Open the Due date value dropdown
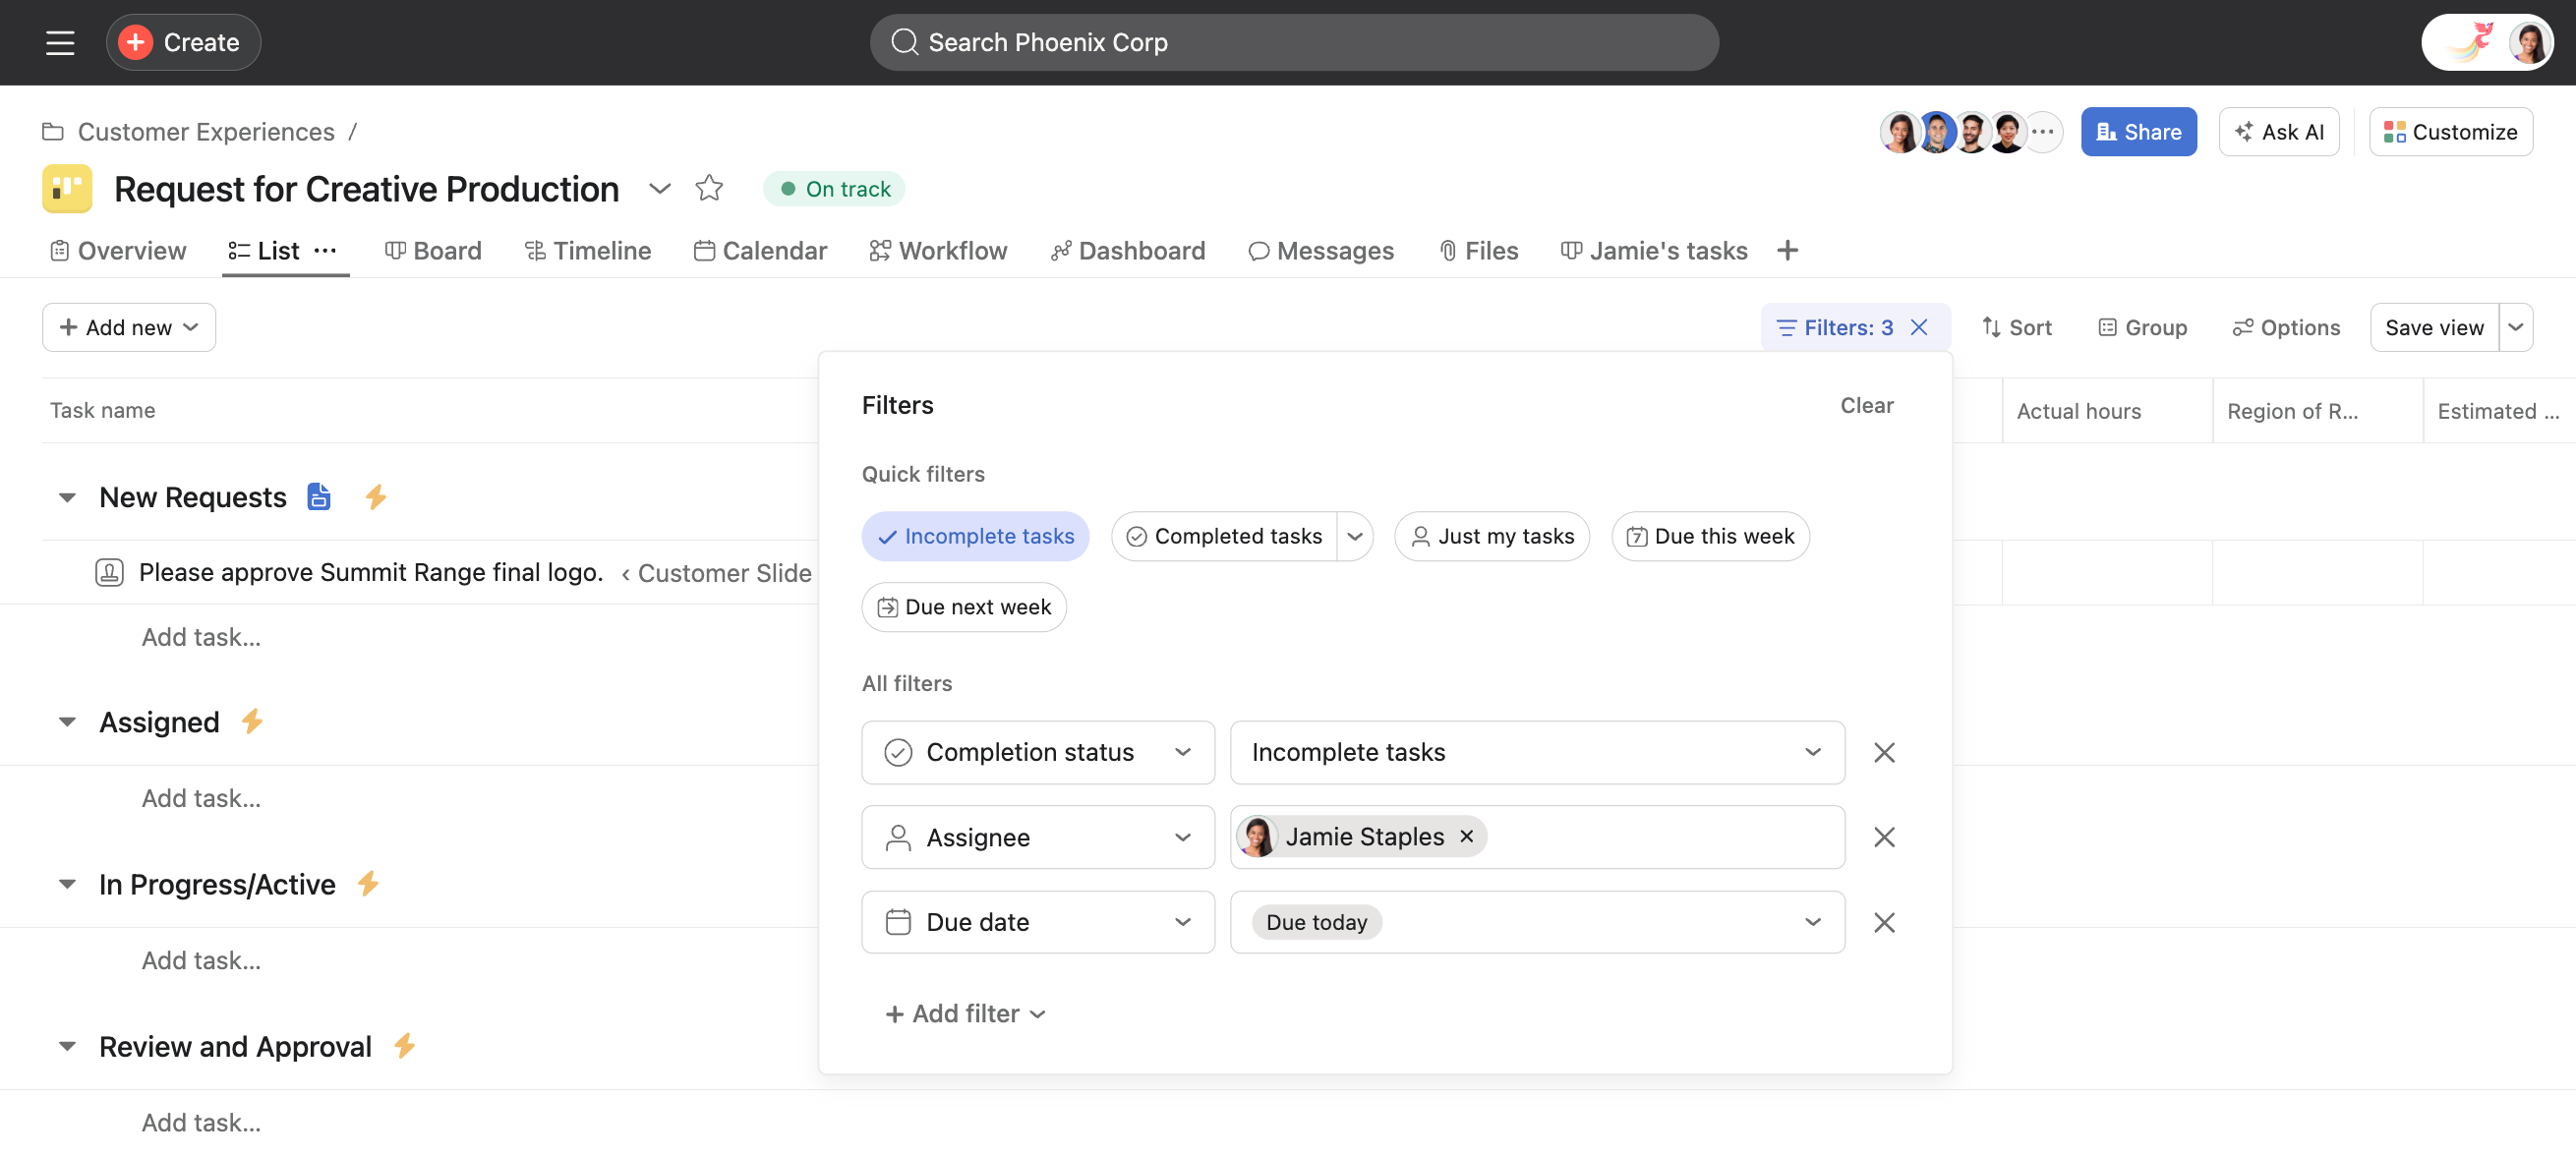Image resolution: width=2576 pixels, height=1156 pixels. pos(1812,921)
